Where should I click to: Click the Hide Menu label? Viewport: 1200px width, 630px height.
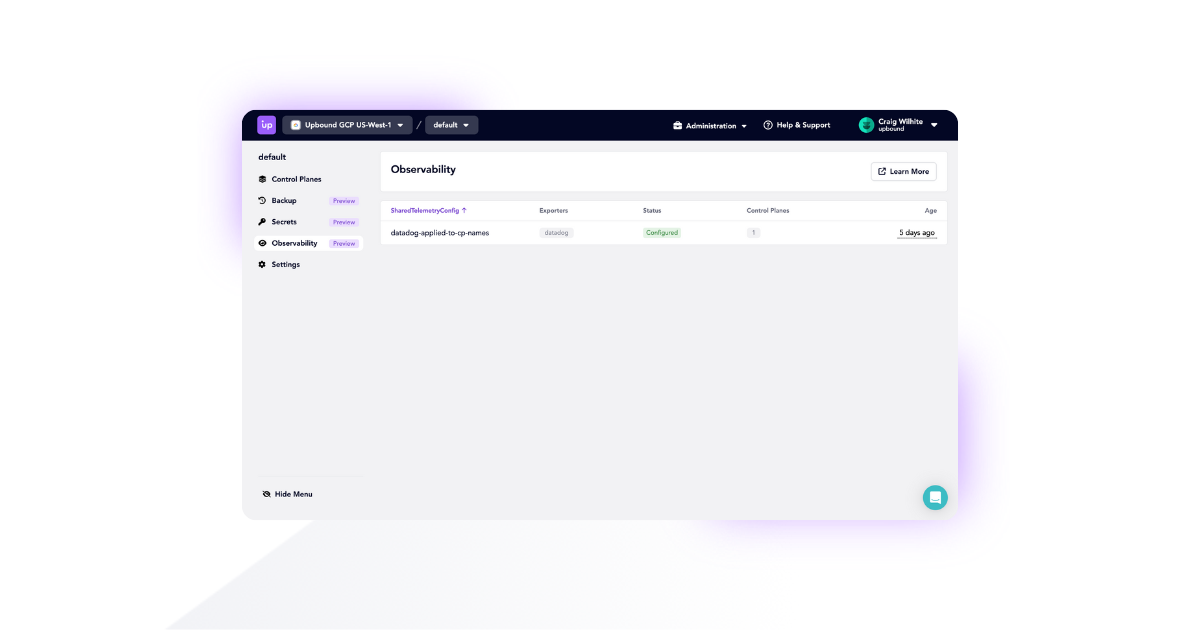[293, 494]
